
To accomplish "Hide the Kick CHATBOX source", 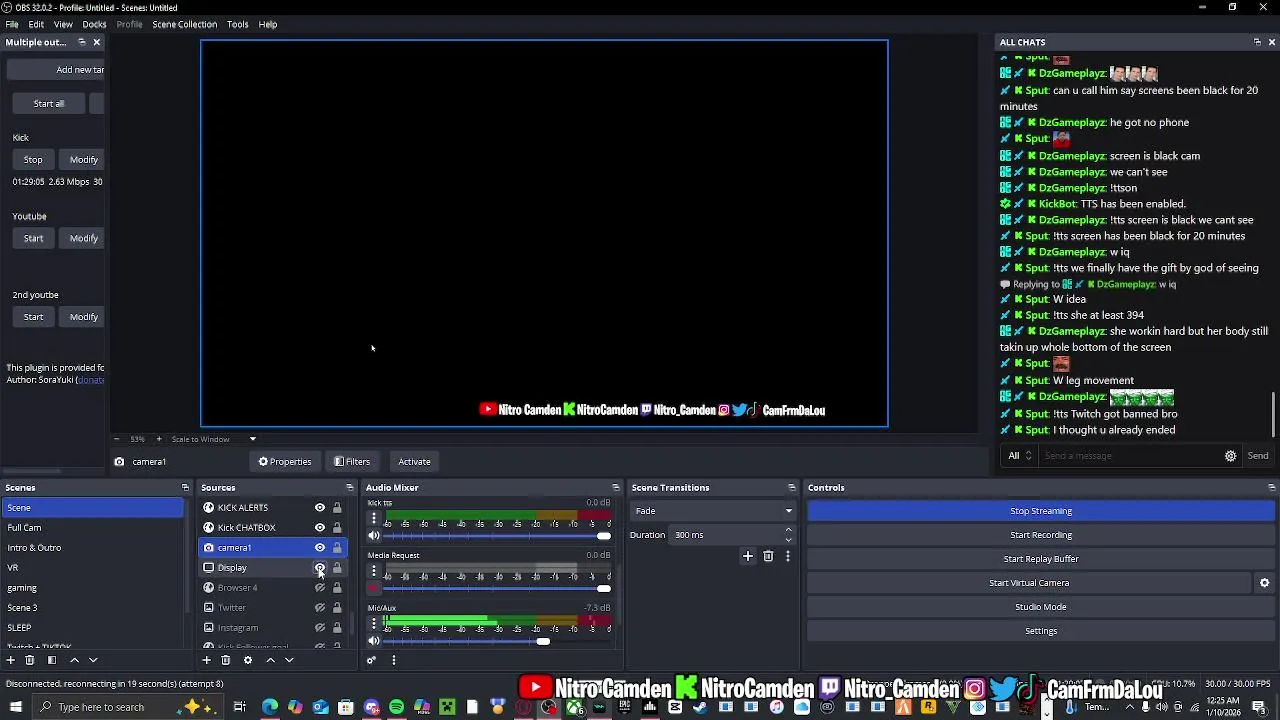I will [320, 528].
